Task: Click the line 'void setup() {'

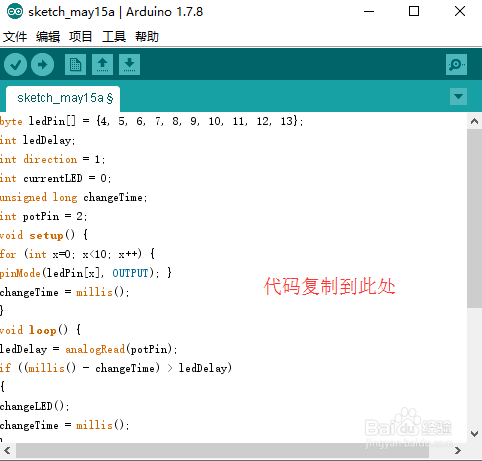Action: 44,235
